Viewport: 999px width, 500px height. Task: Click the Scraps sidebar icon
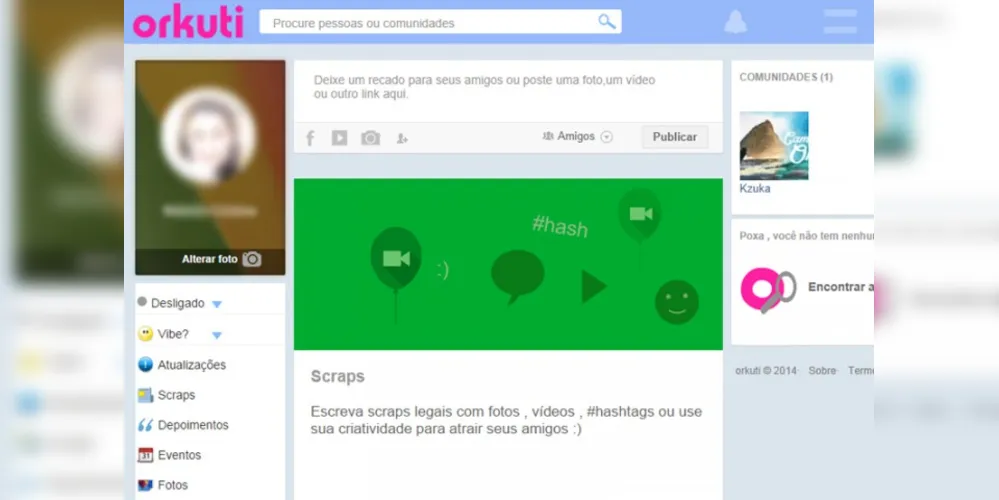(145, 395)
